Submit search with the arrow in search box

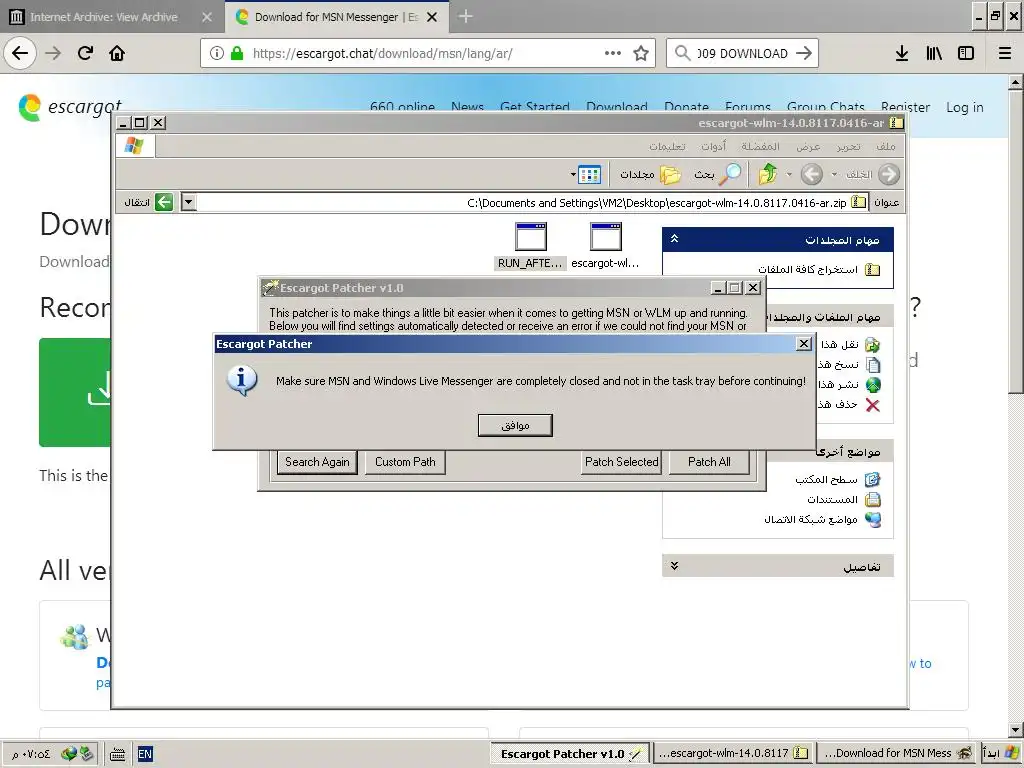(804, 53)
